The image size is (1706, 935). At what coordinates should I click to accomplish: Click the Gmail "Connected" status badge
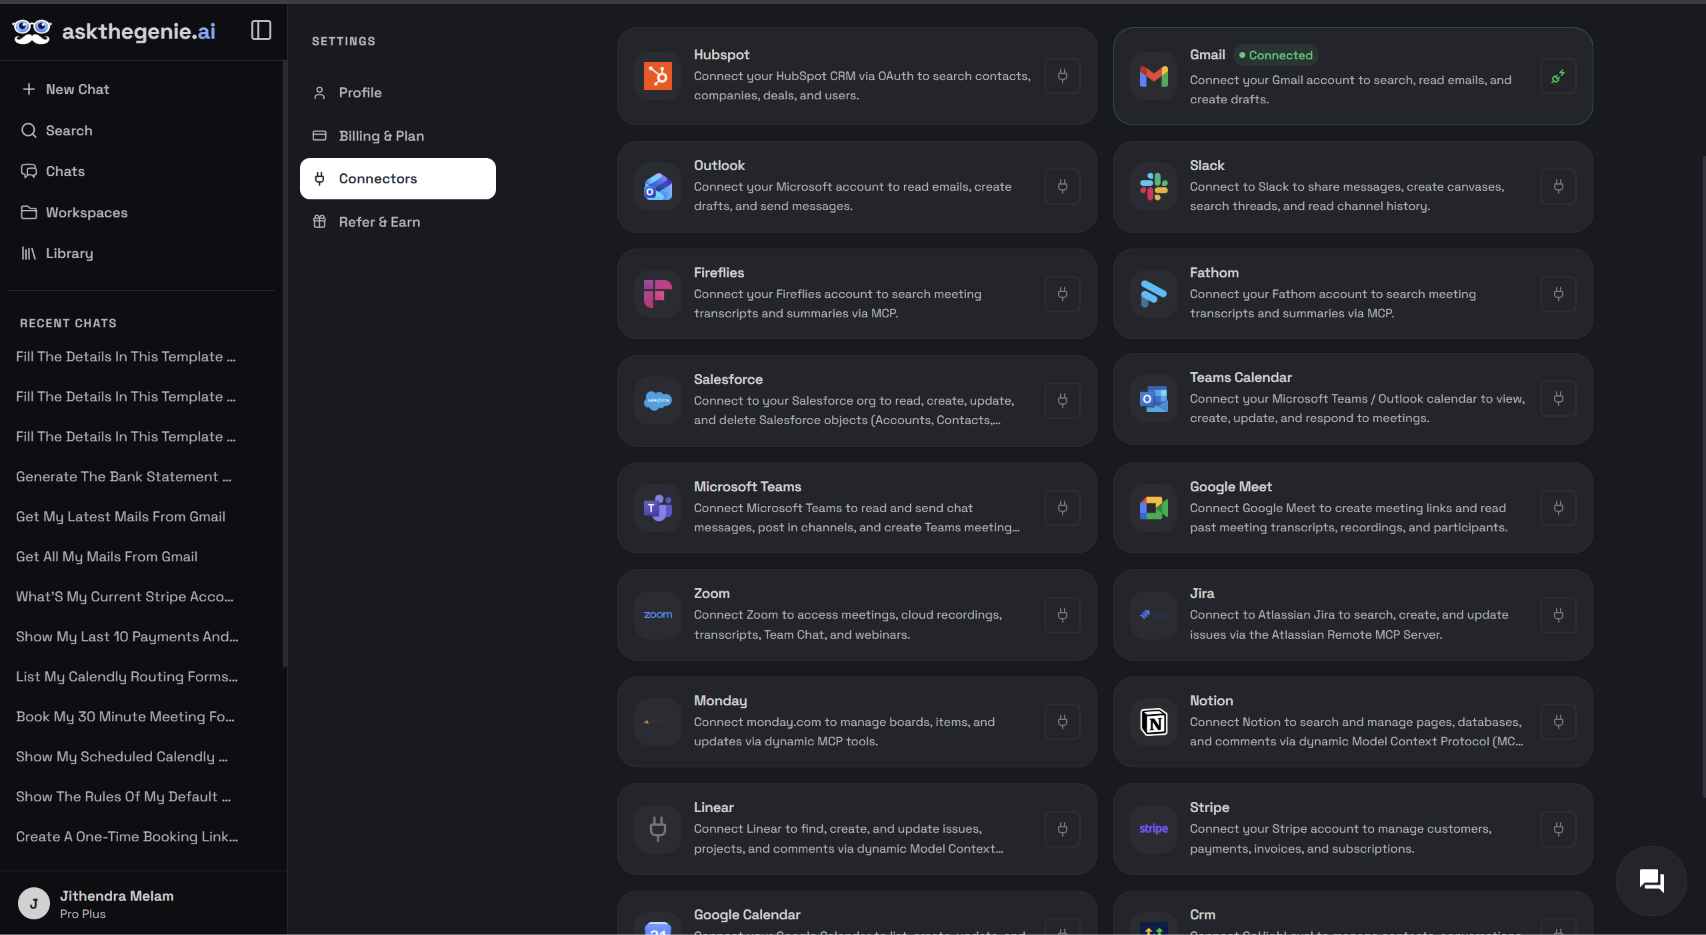[x=1276, y=55]
